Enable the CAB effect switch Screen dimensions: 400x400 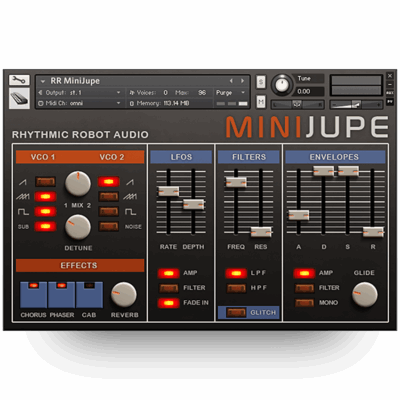tap(89, 295)
